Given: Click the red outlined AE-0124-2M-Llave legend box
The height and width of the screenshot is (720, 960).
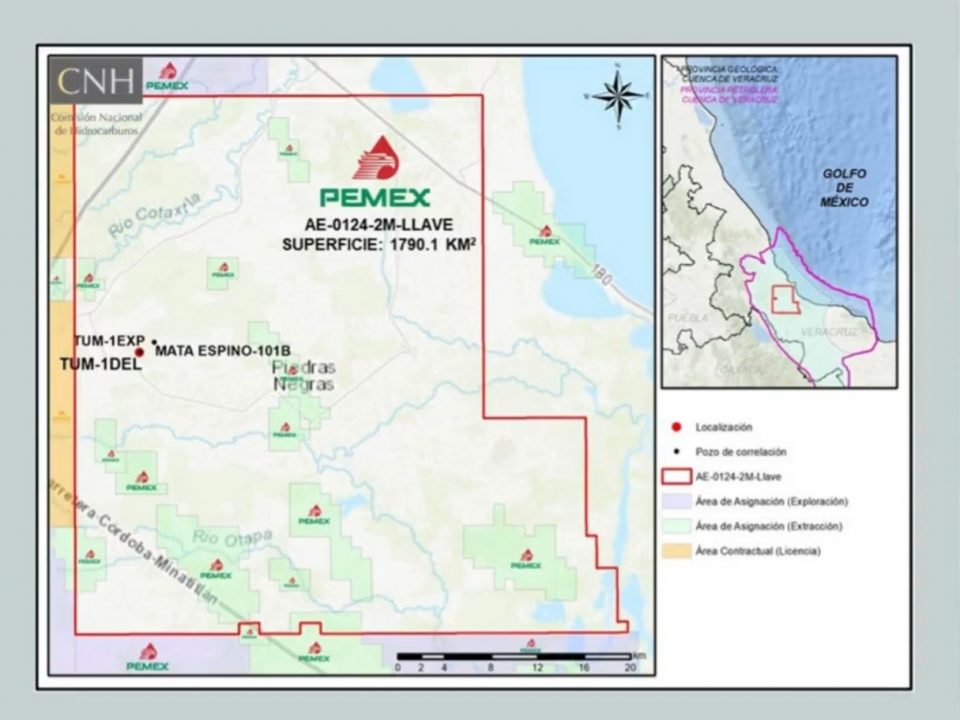Looking at the screenshot, I should pyautogui.click(x=677, y=476).
